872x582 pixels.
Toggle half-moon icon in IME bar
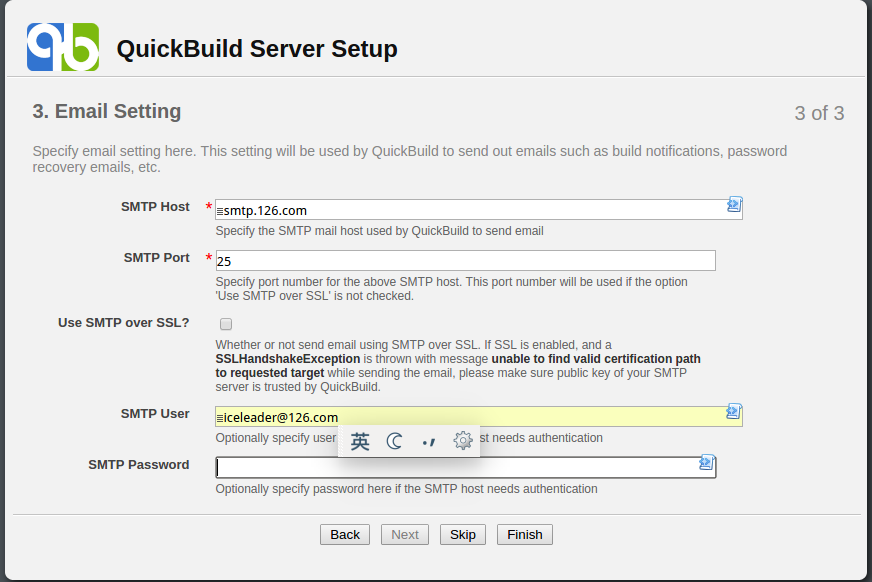pyautogui.click(x=394, y=442)
